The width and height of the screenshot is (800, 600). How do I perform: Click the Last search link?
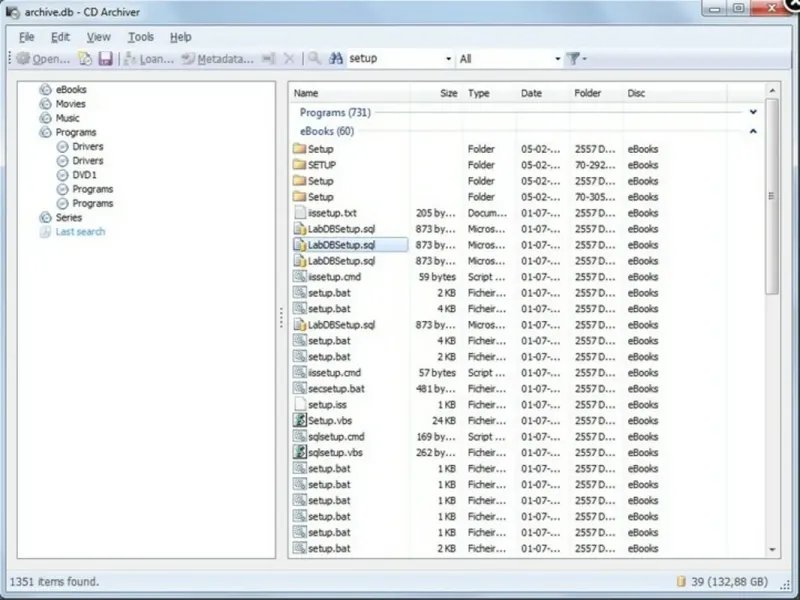(80, 232)
